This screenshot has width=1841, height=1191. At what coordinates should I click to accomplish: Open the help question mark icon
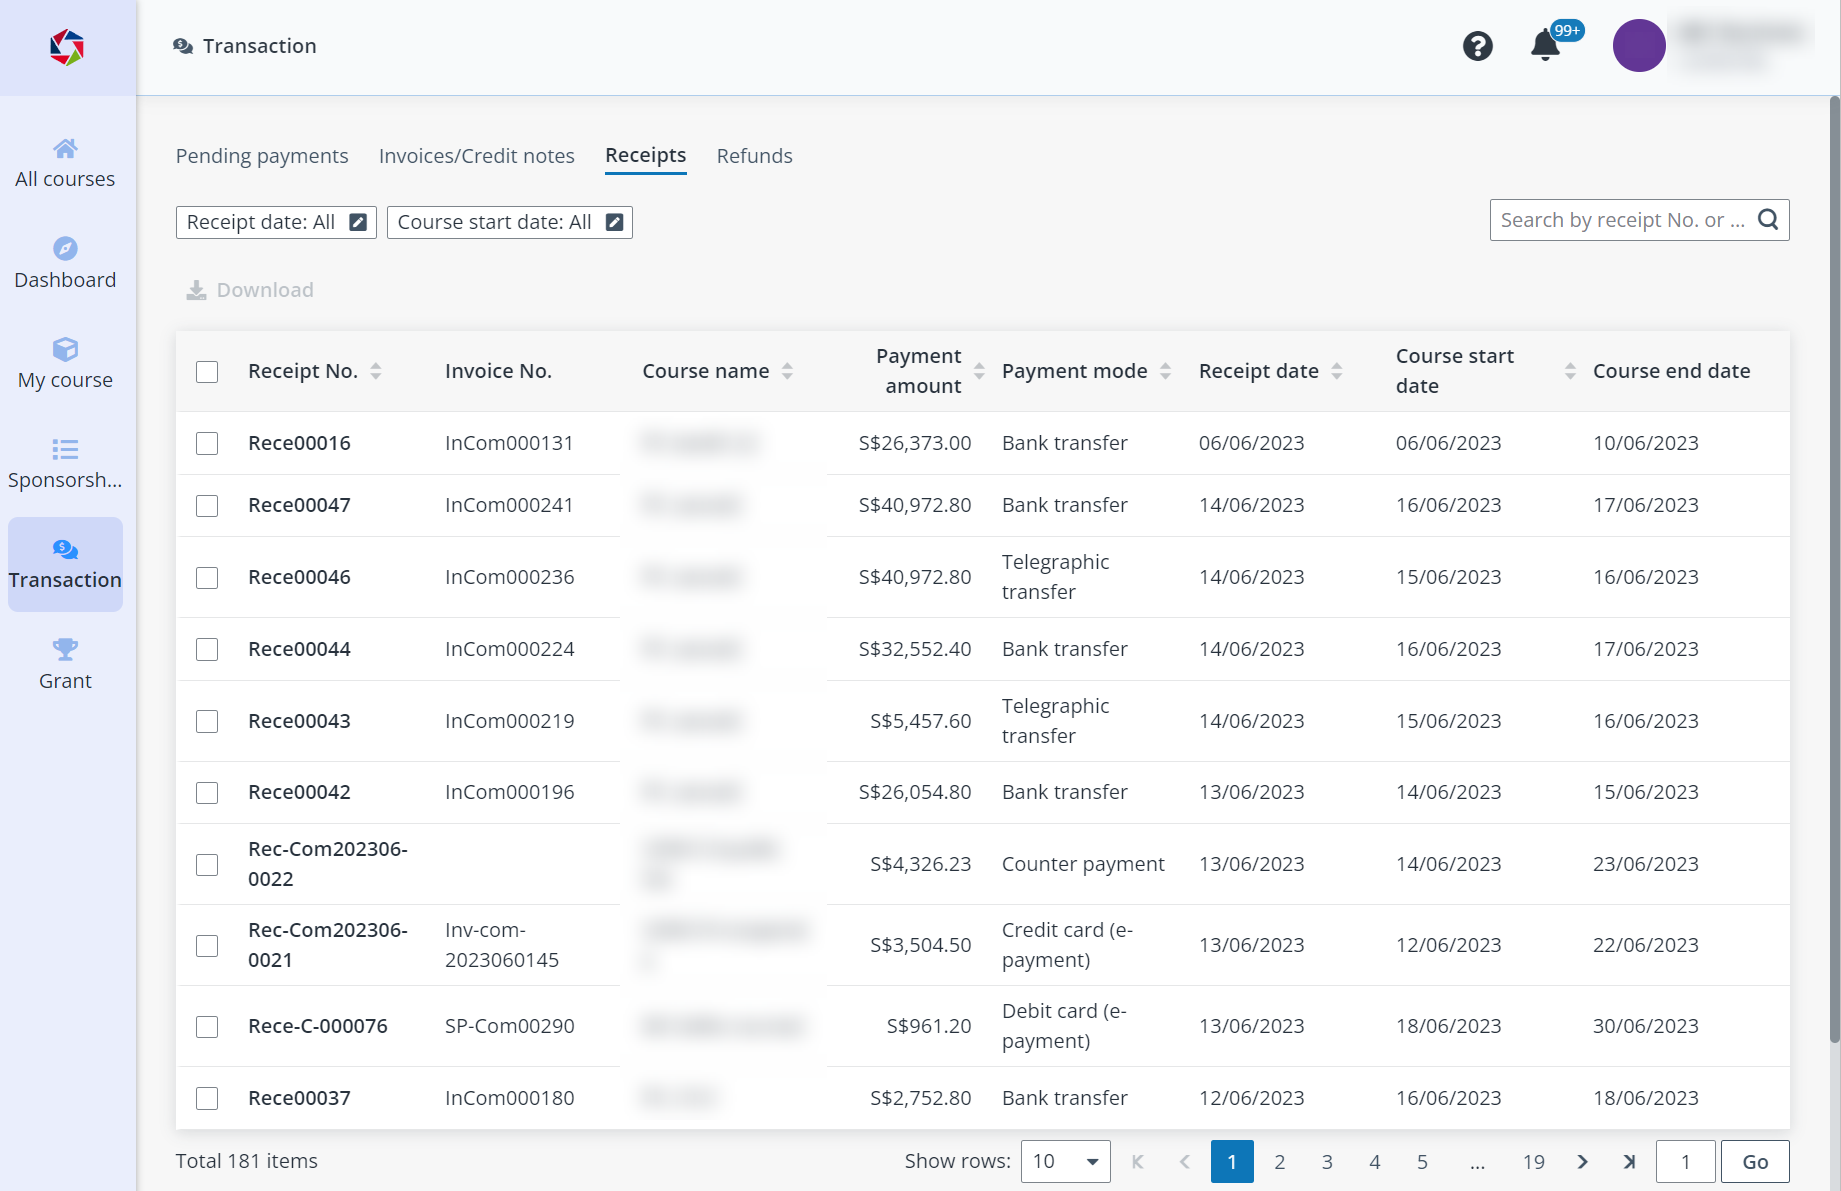click(1477, 46)
